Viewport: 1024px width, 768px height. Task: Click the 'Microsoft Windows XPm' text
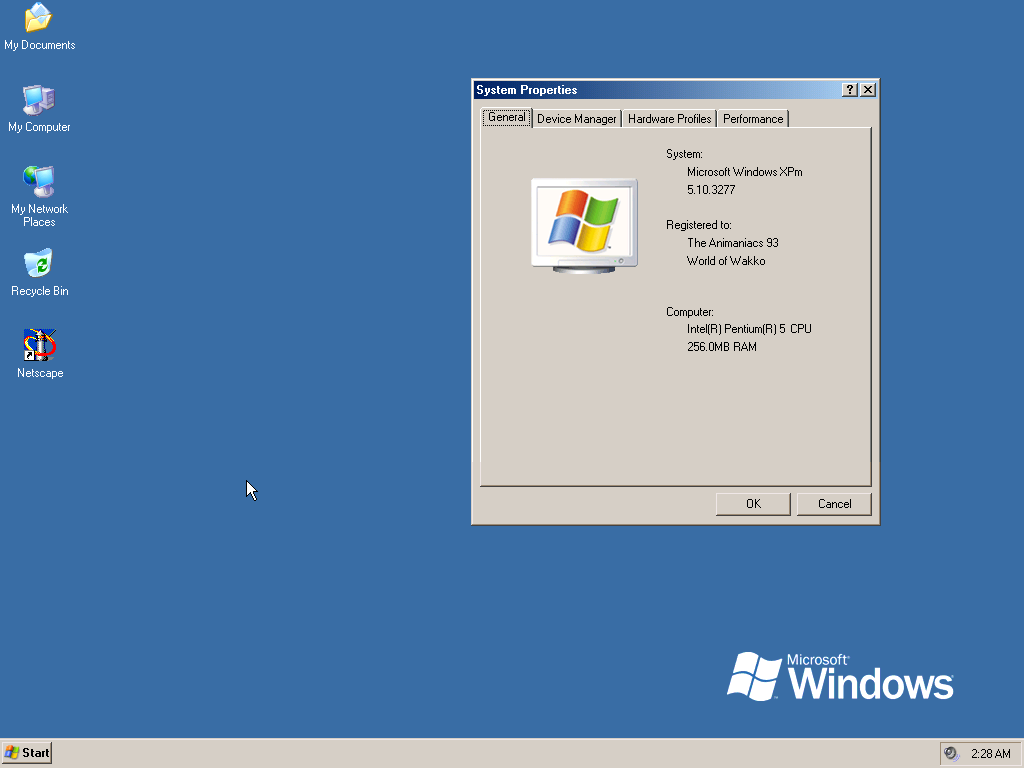click(x=744, y=172)
